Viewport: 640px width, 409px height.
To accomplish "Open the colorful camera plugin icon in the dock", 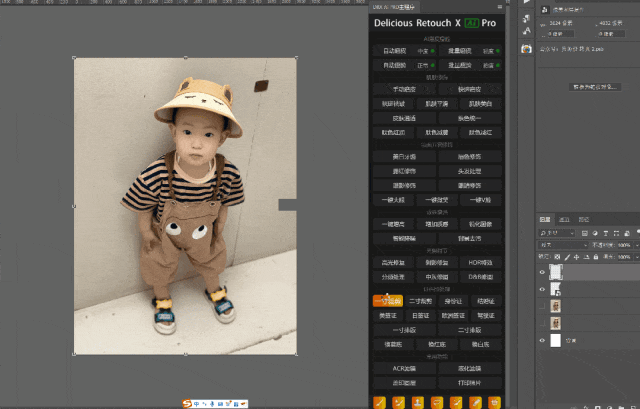I will point(527,49).
